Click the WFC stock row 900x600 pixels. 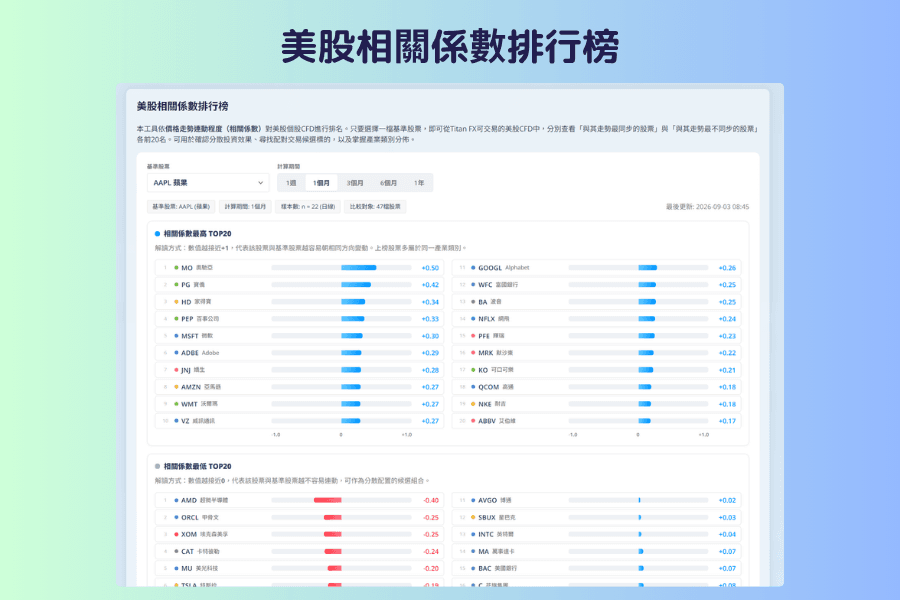(596, 285)
